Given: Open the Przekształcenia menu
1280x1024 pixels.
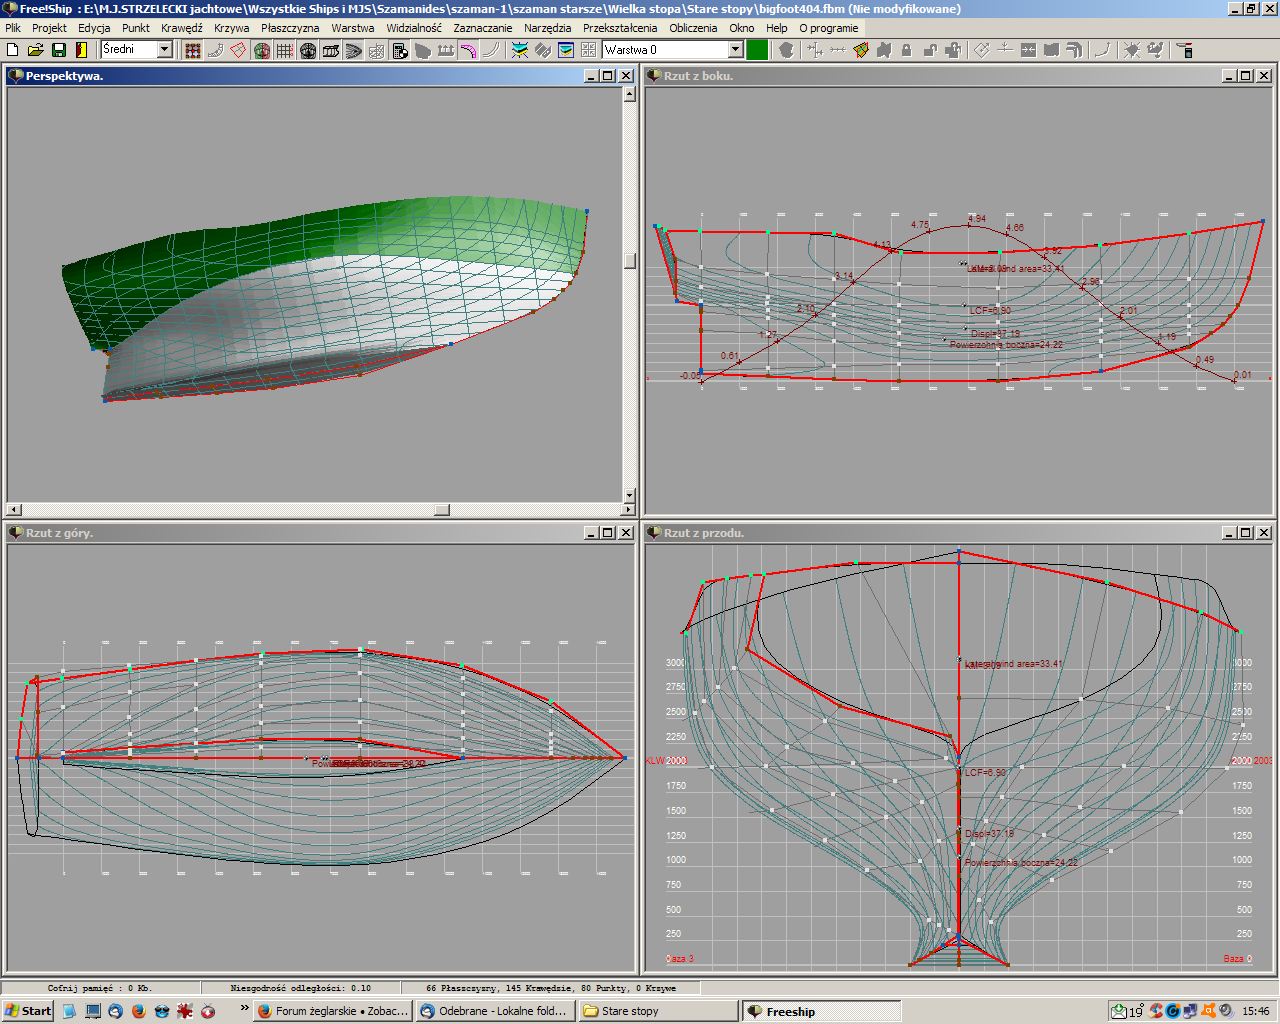Looking at the screenshot, I should [x=620, y=28].
